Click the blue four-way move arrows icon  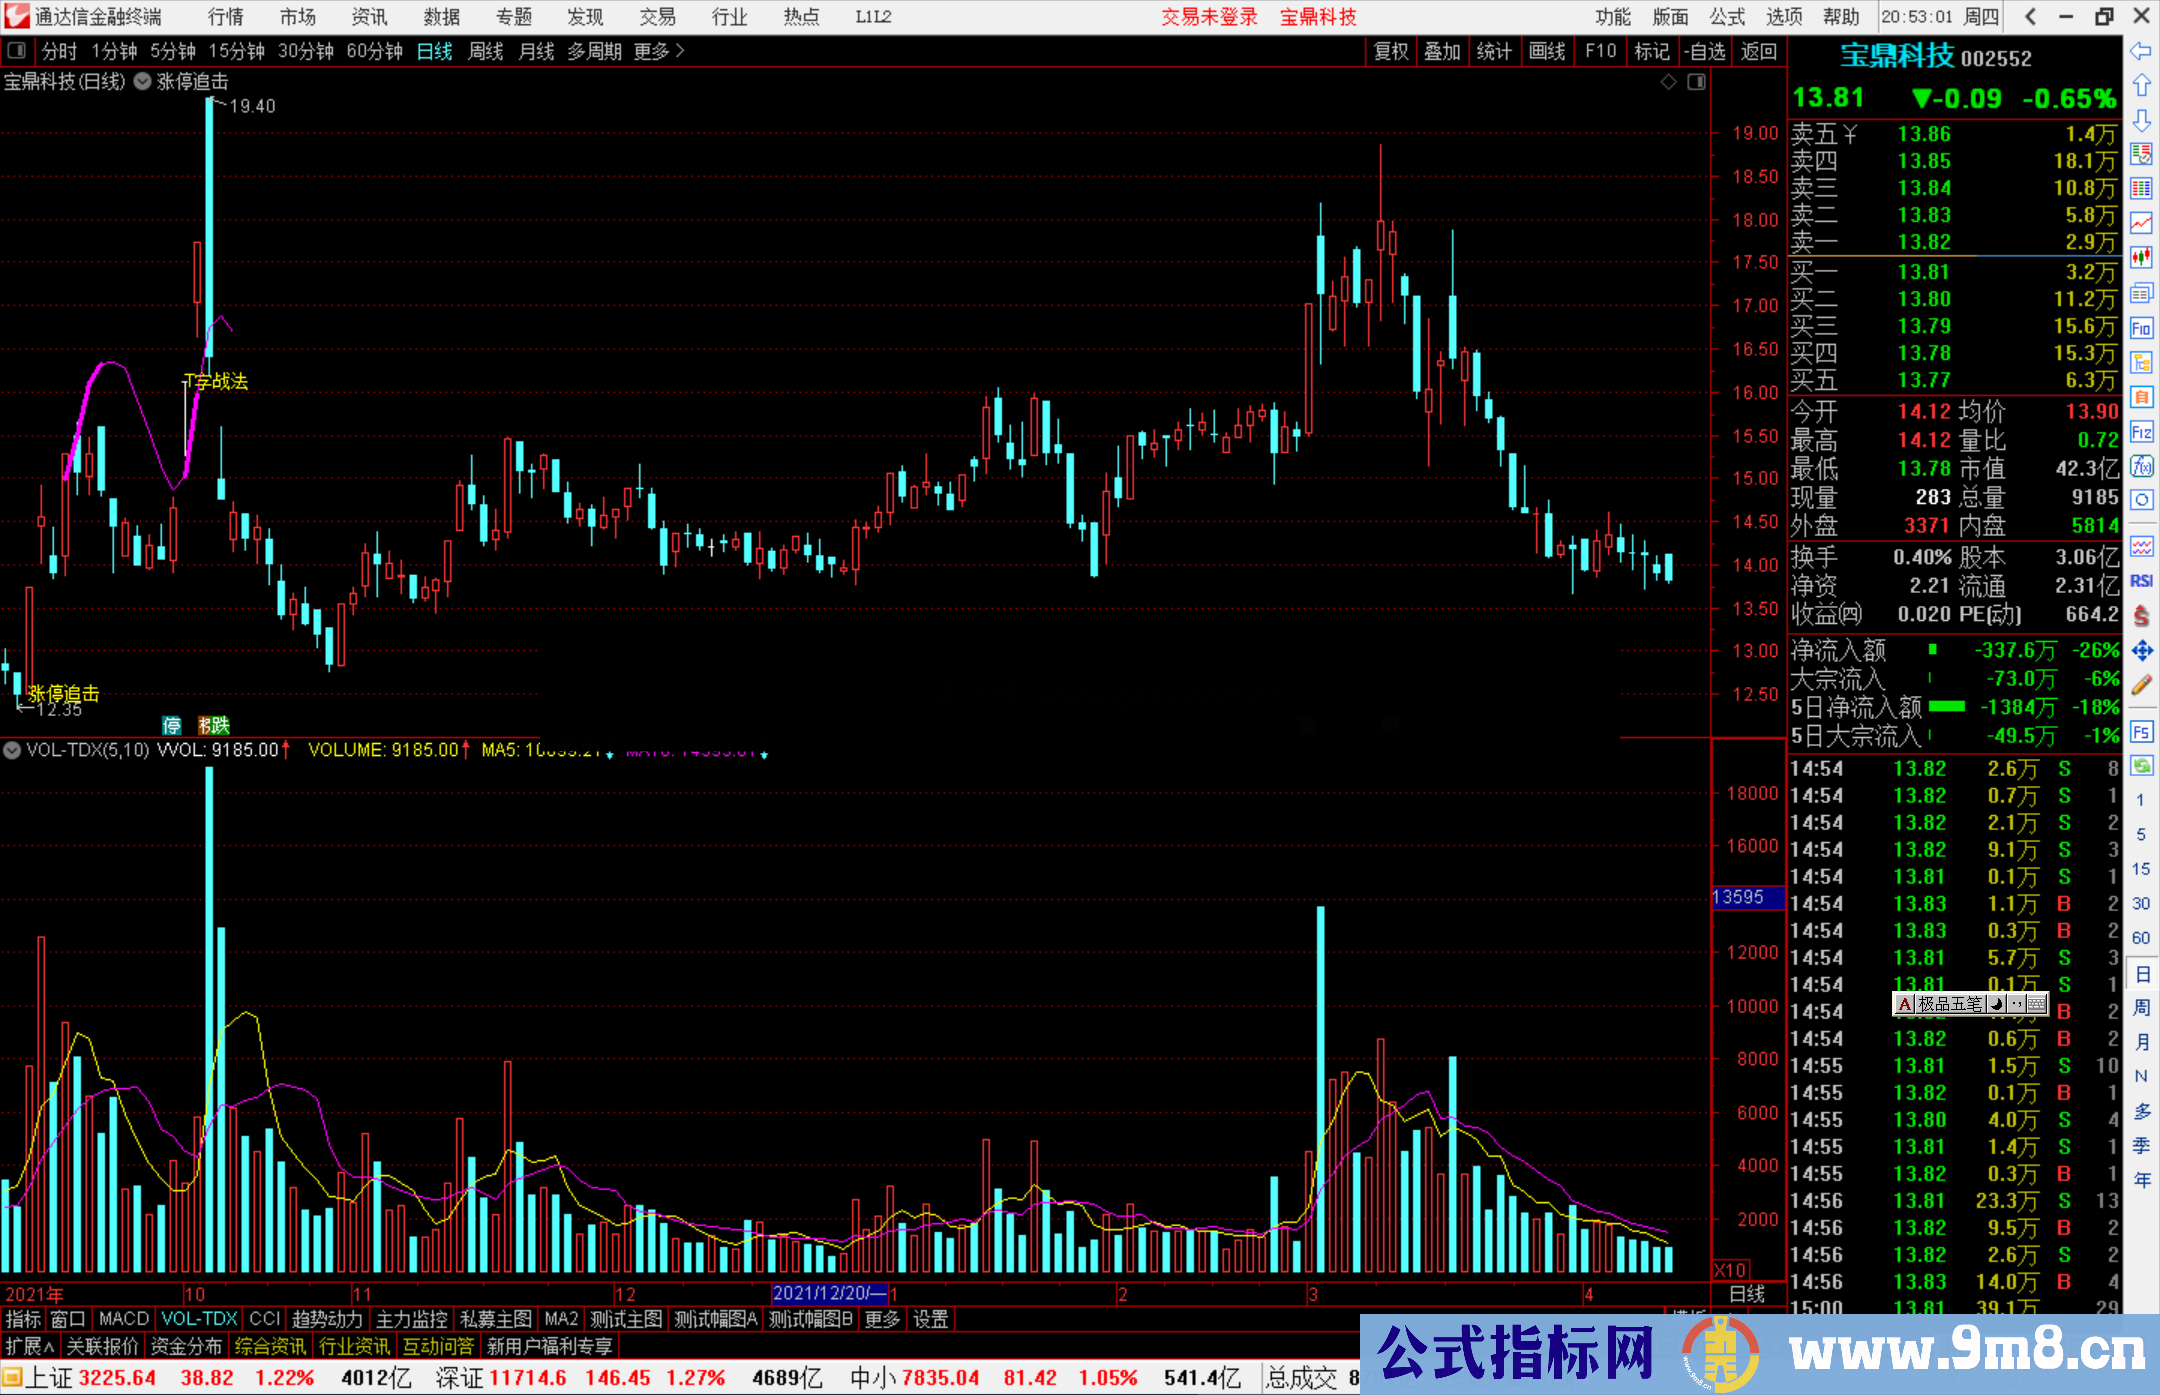coord(2141,651)
